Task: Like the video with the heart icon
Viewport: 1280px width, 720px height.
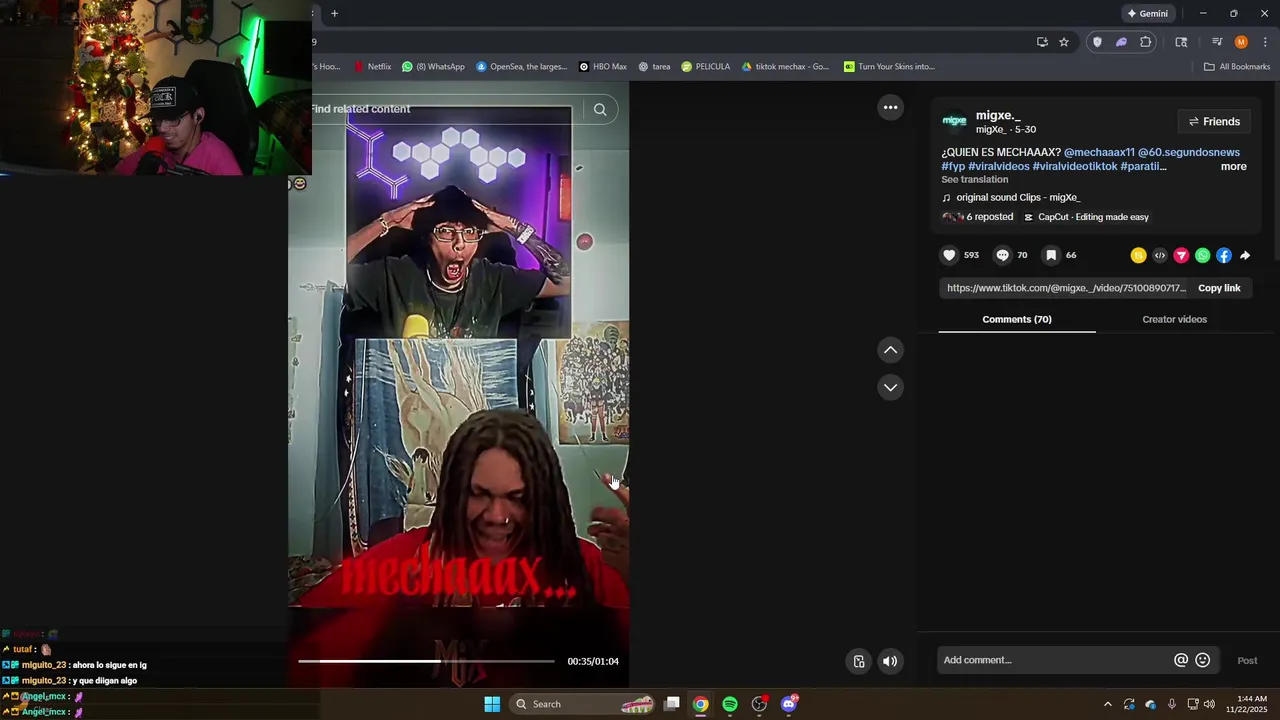Action: (x=949, y=255)
